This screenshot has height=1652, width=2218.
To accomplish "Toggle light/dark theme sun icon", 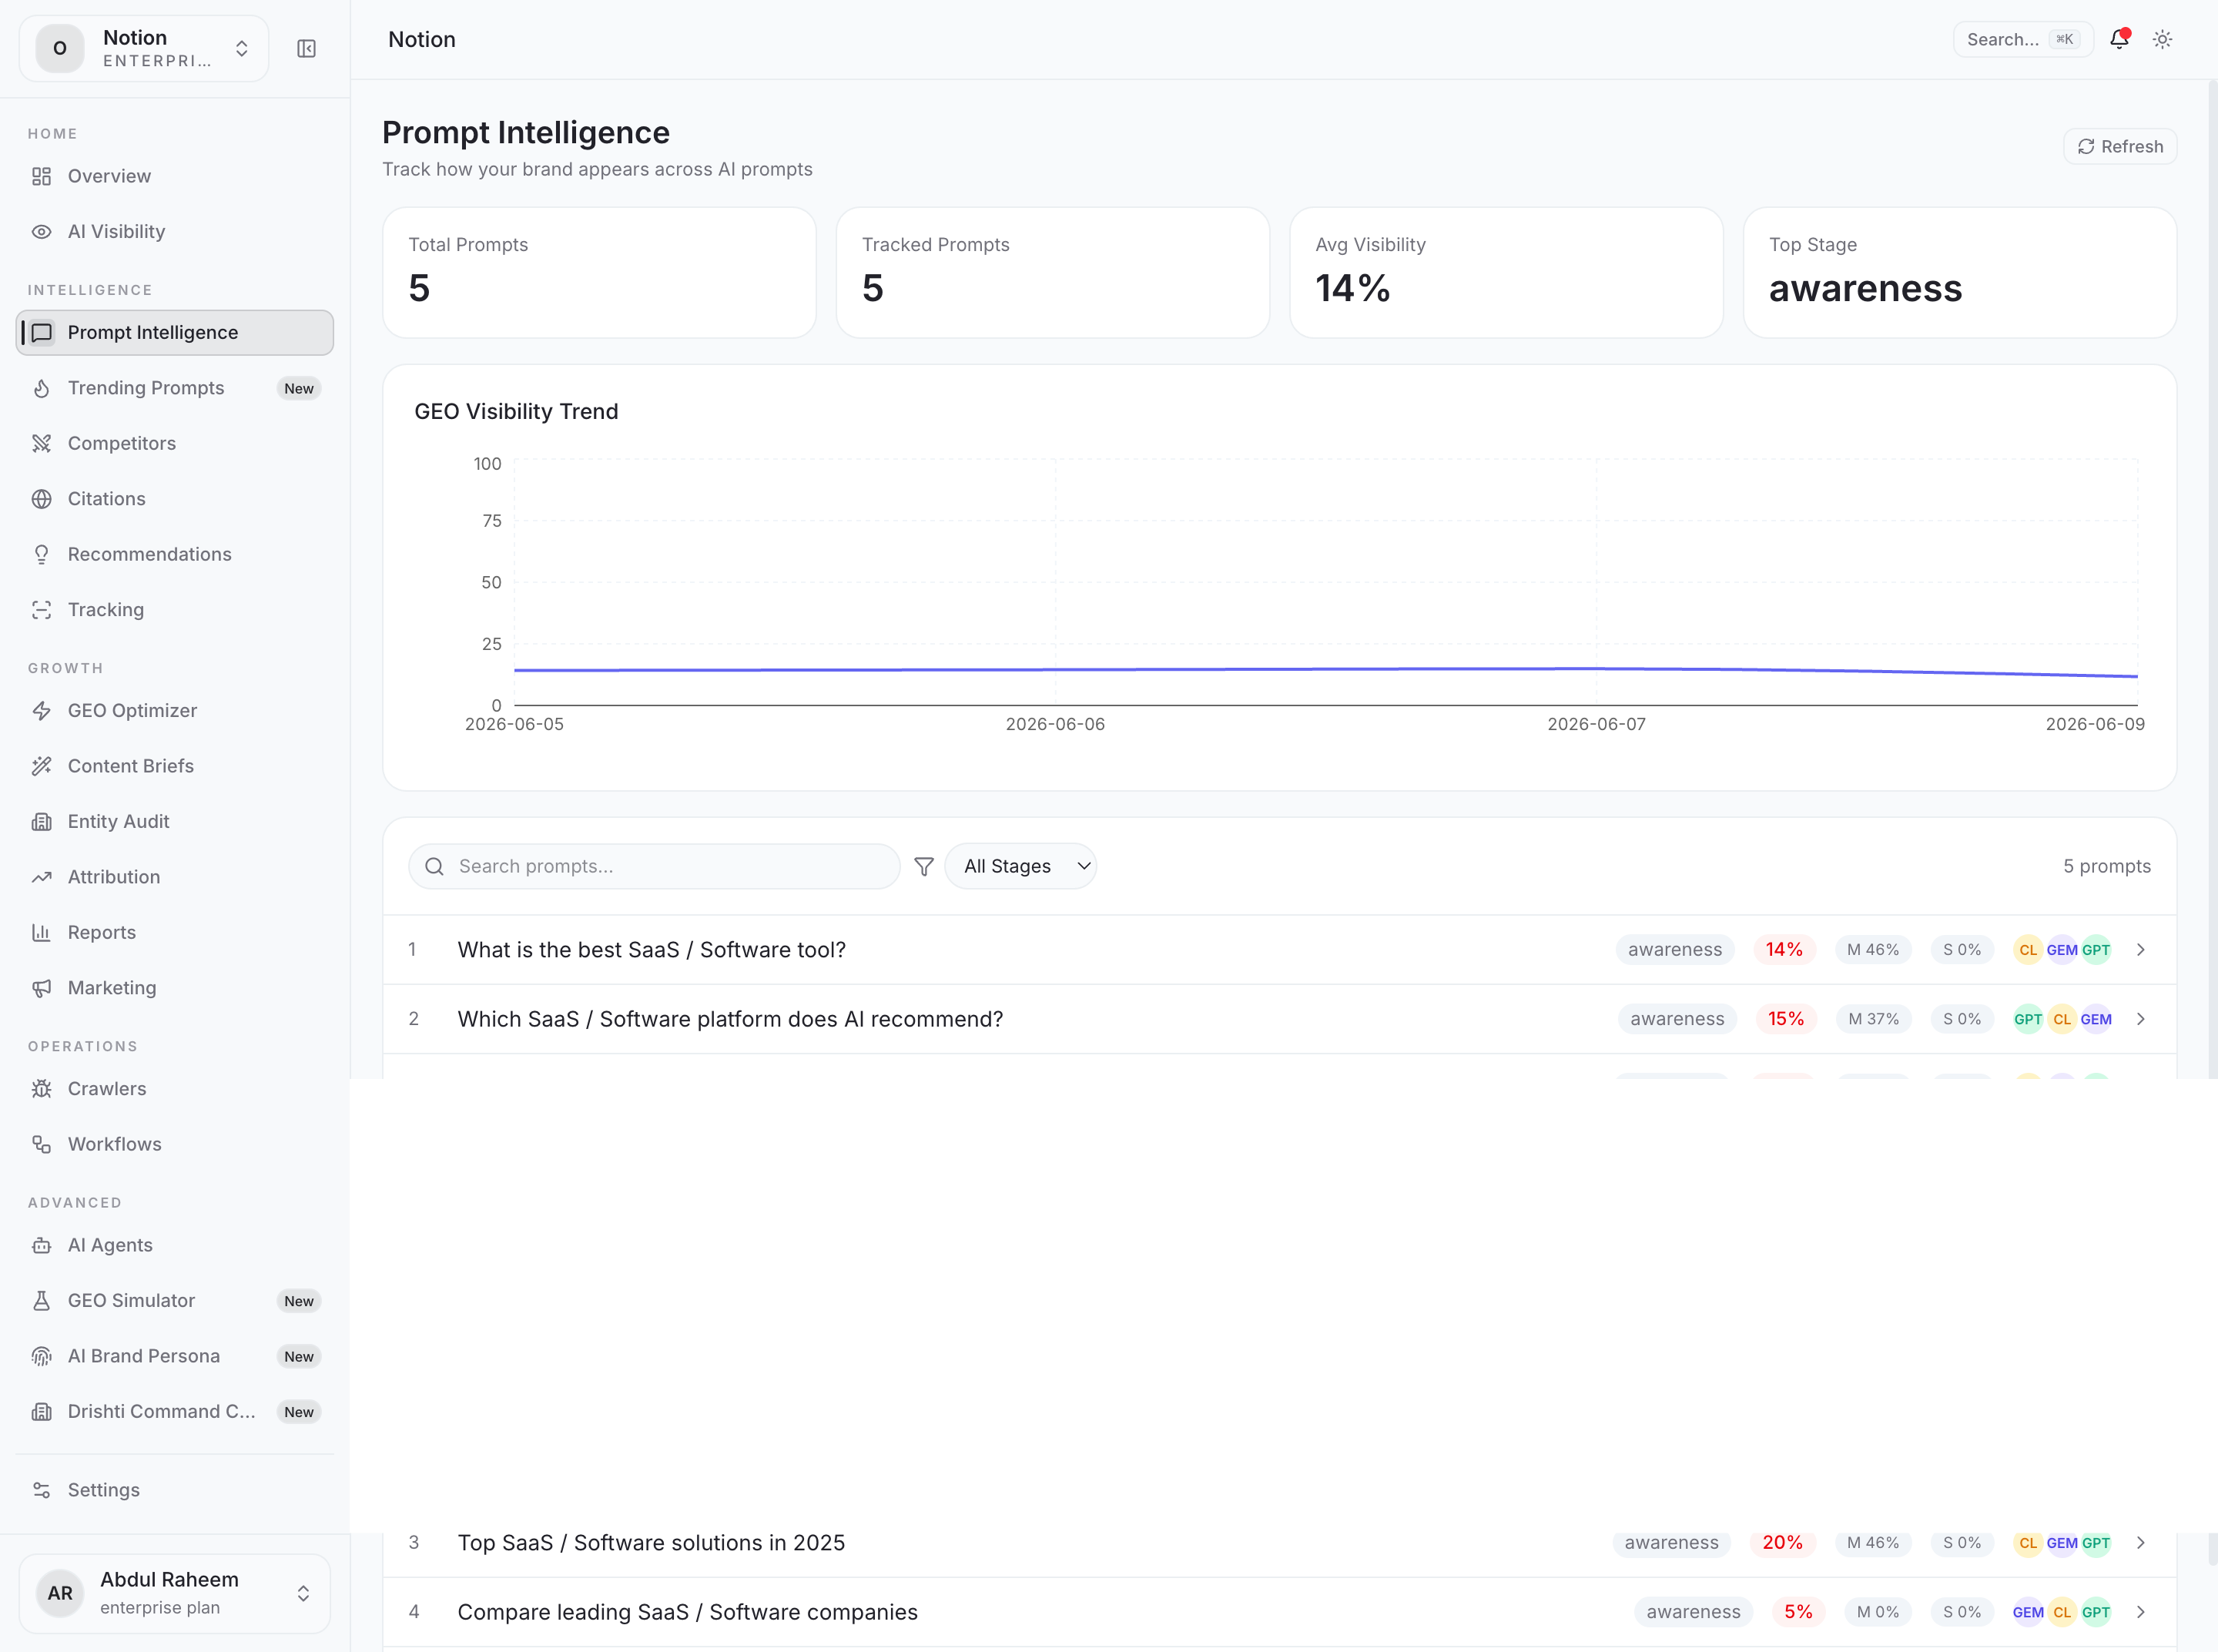I will [x=2162, y=39].
